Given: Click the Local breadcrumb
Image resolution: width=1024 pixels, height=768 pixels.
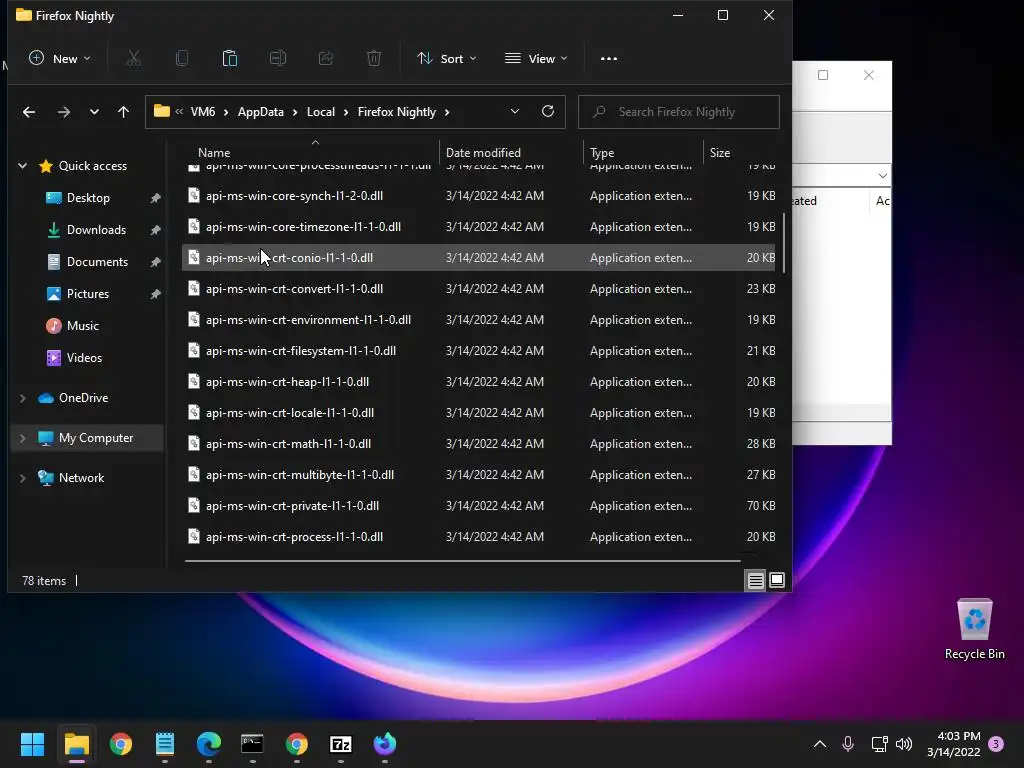Looking at the screenshot, I should coord(321,112).
